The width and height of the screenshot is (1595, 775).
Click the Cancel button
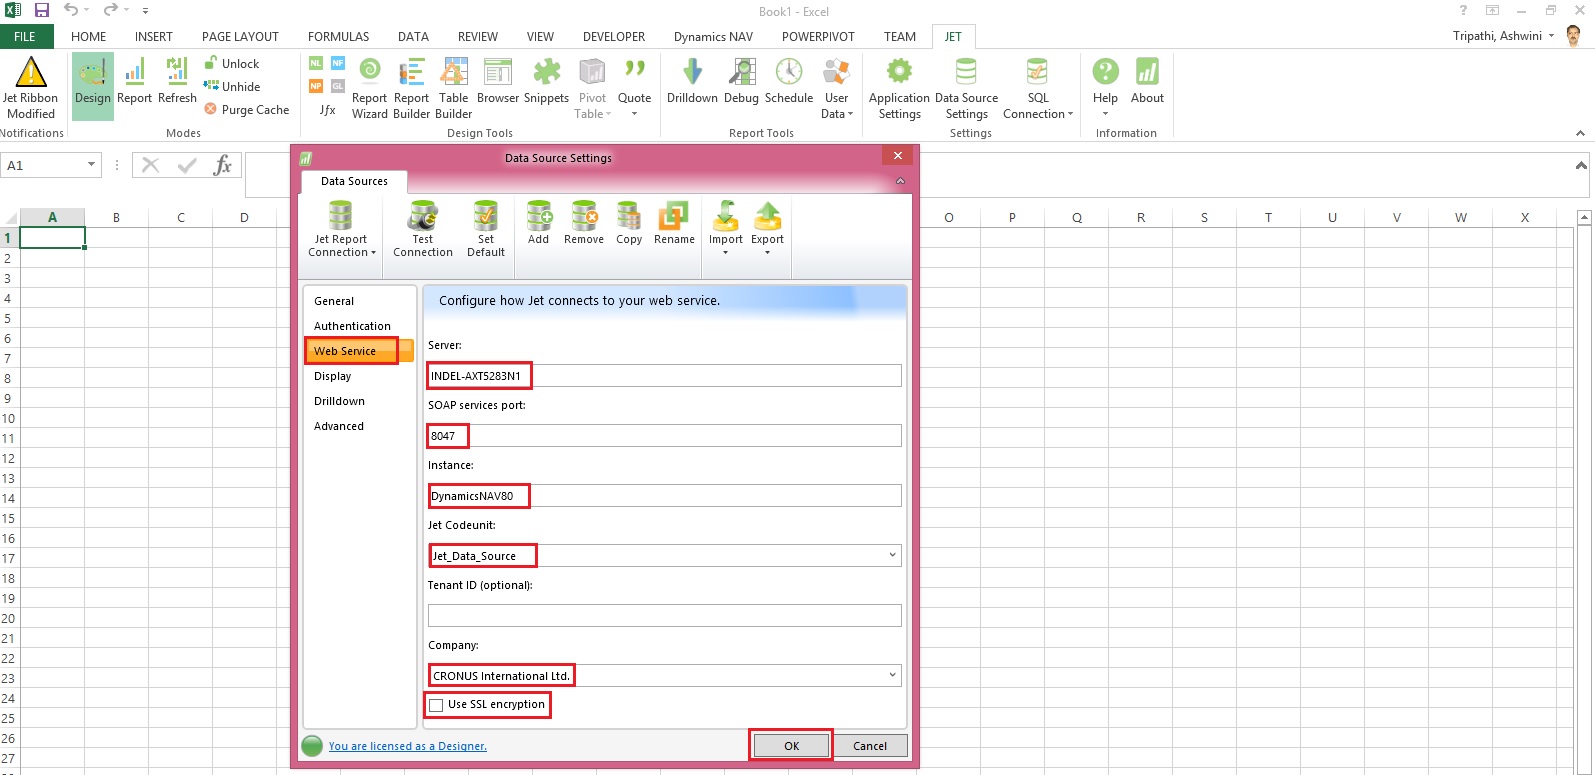tap(869, 746)
